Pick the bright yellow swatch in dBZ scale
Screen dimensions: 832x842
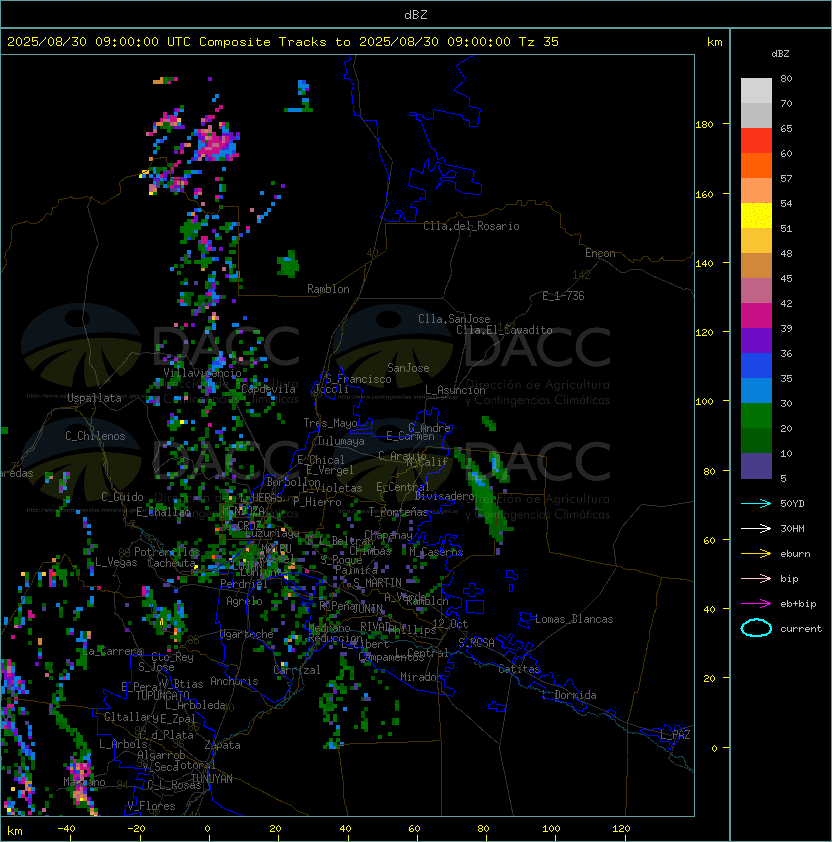[756, 216]
